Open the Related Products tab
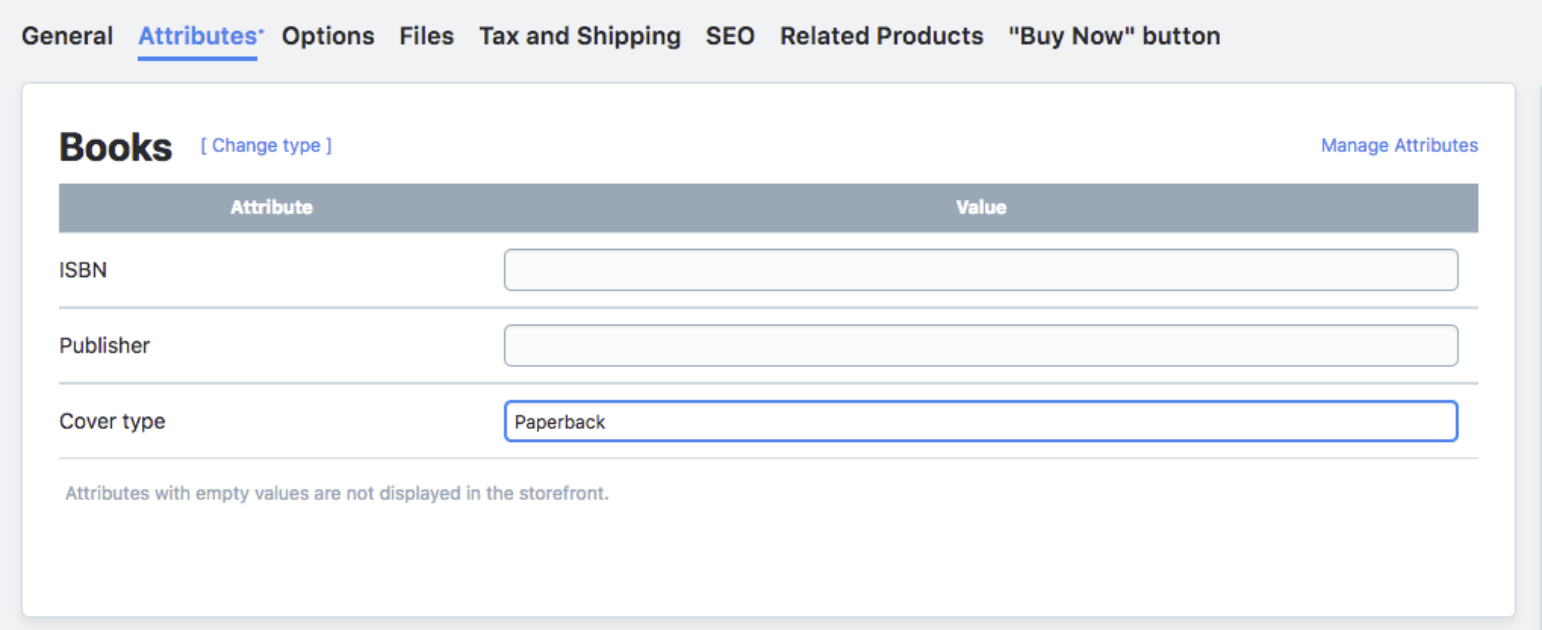The height and width of the screenshot is (630, 1542). [x=882, y=36]
